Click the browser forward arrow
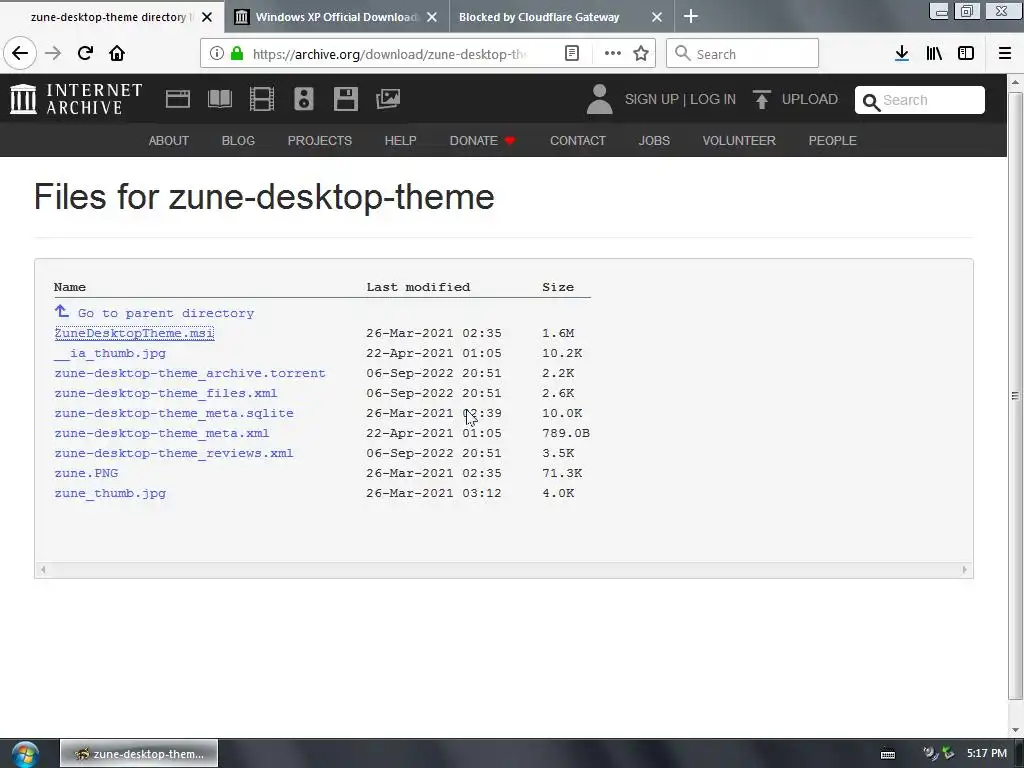The width and height of the screenshot is (1024, 768). pyautogui.click(x=53, y=53)
